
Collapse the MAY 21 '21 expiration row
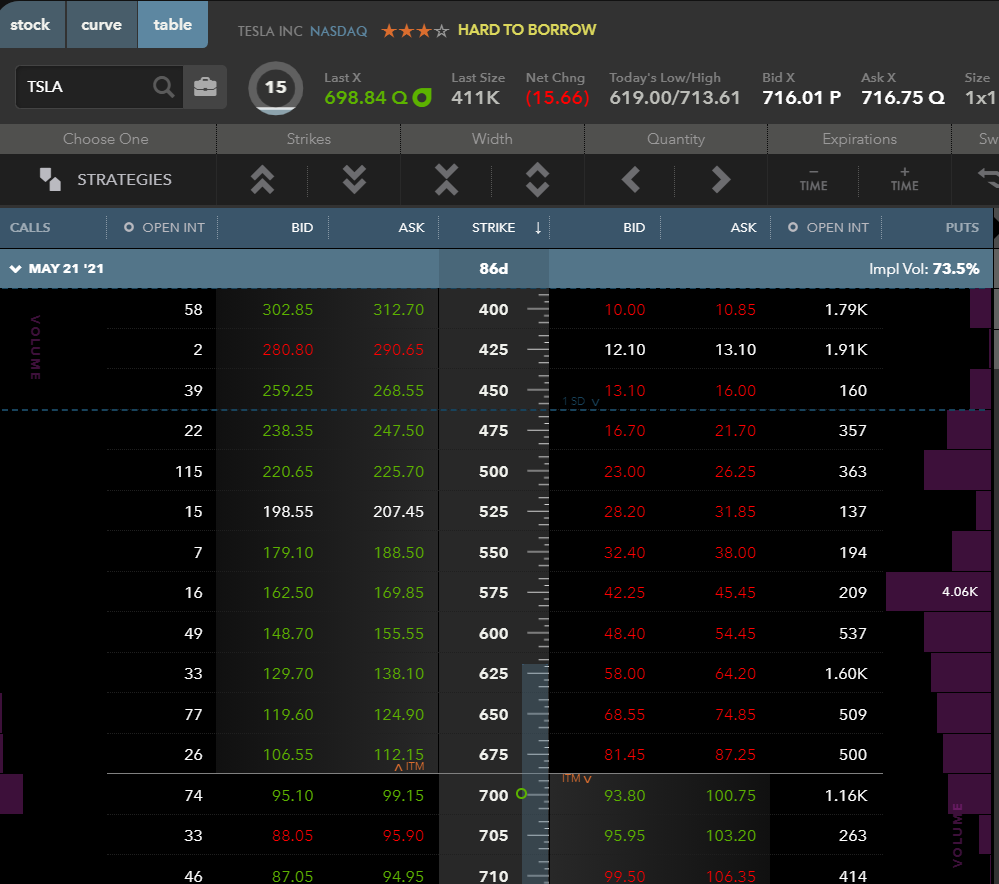[x=15, y=269]
